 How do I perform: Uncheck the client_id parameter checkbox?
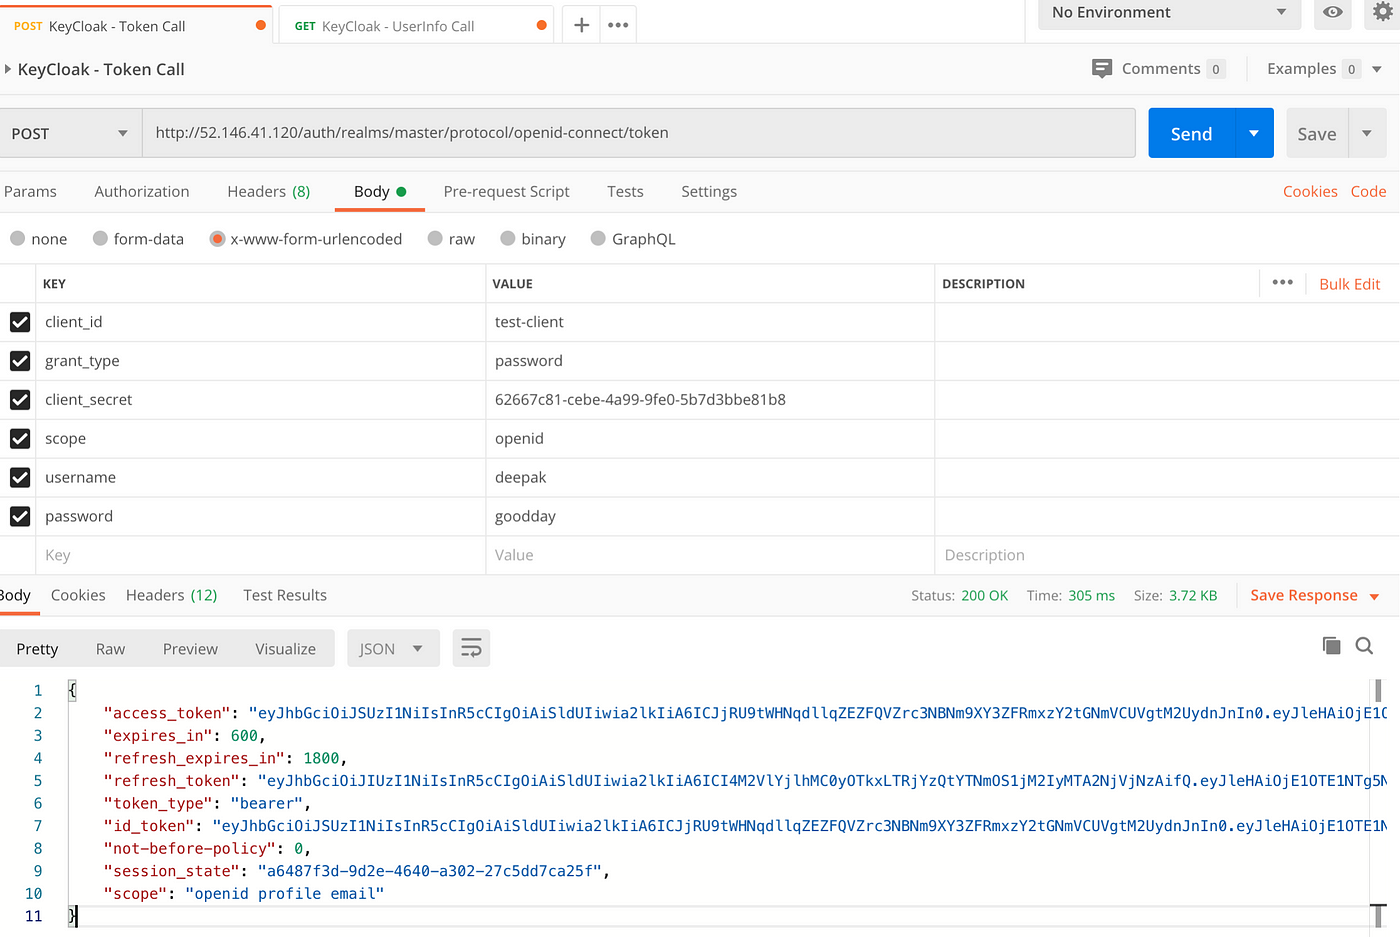[20, 322]
